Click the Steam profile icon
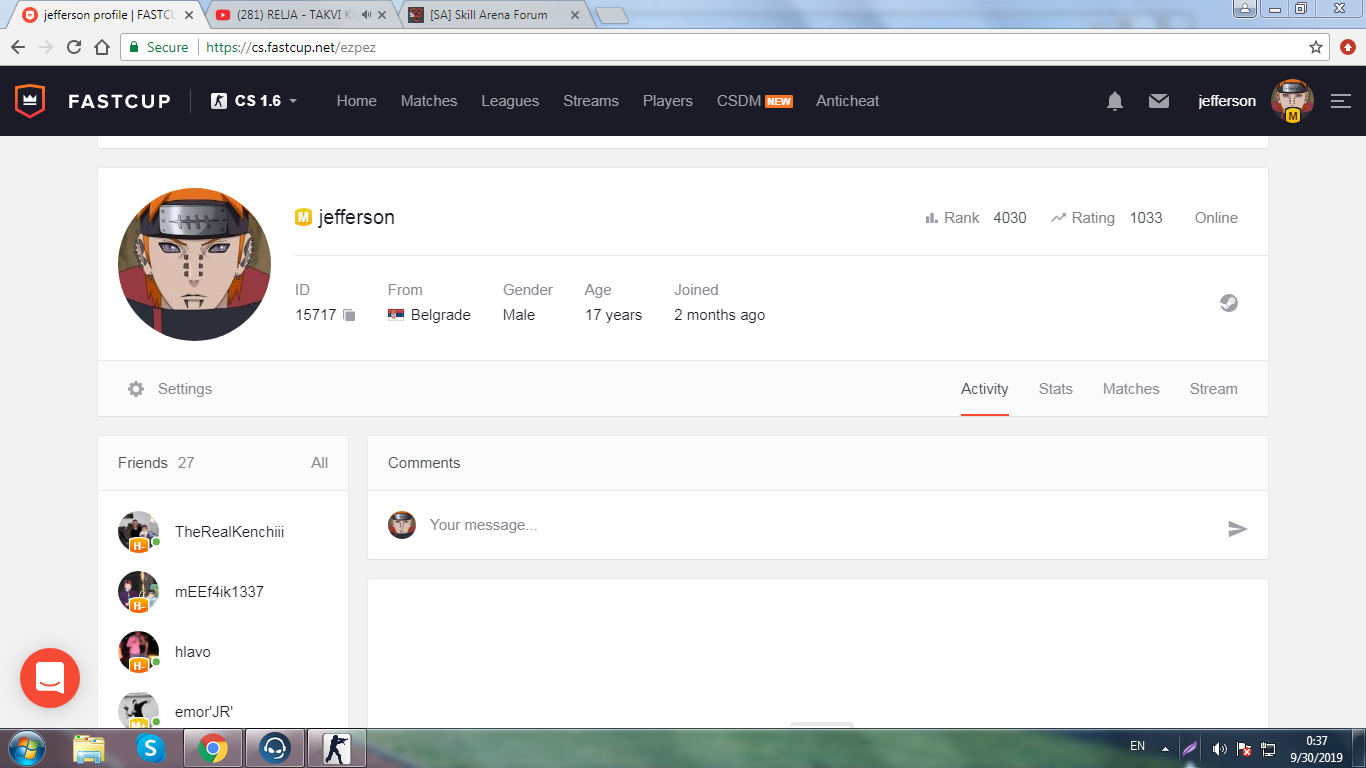Screen dimensions: 1366x768 (1229, 303)
